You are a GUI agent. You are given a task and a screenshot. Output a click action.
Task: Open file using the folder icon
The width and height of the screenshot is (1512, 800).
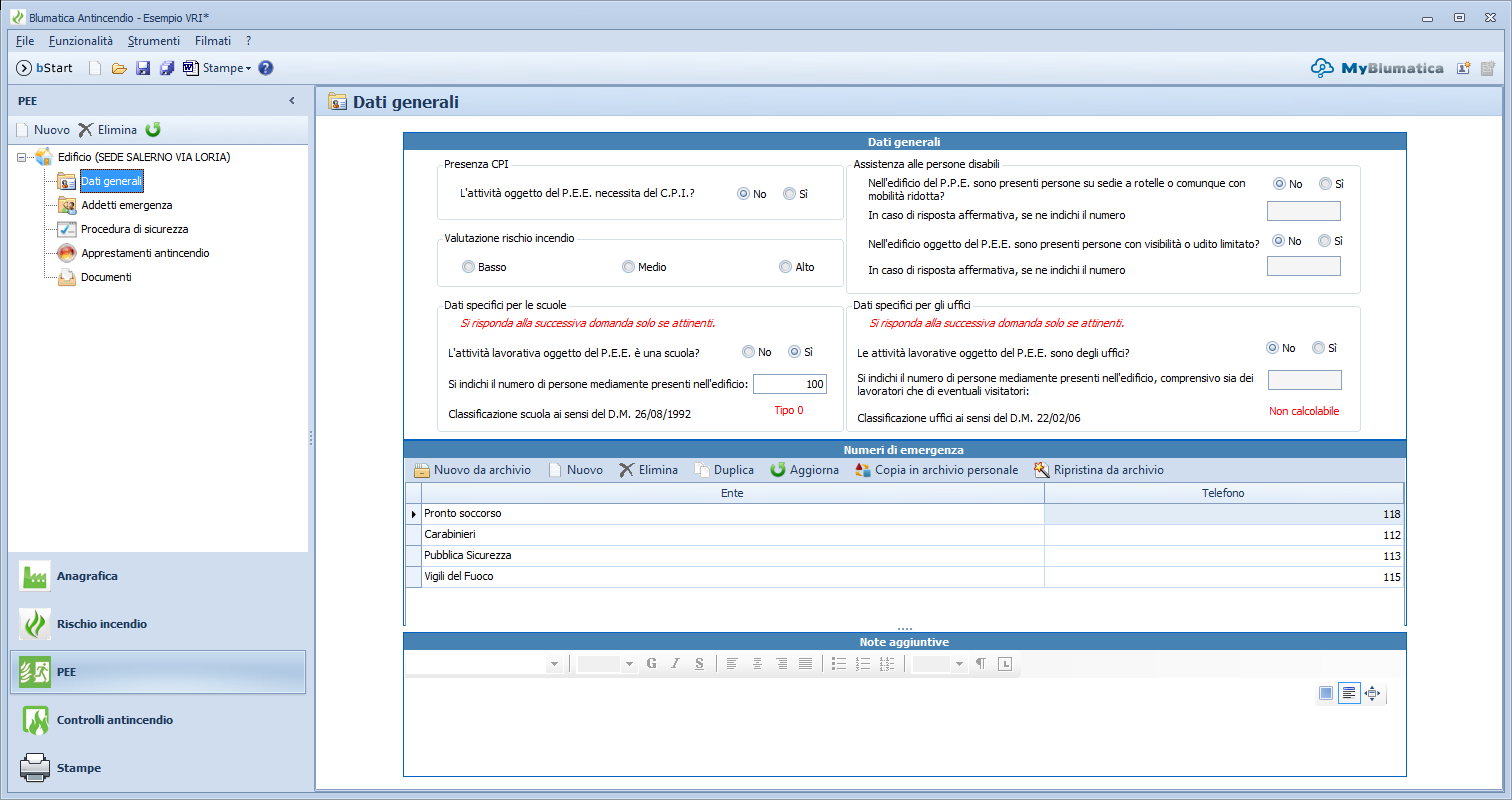pos(119,68)
